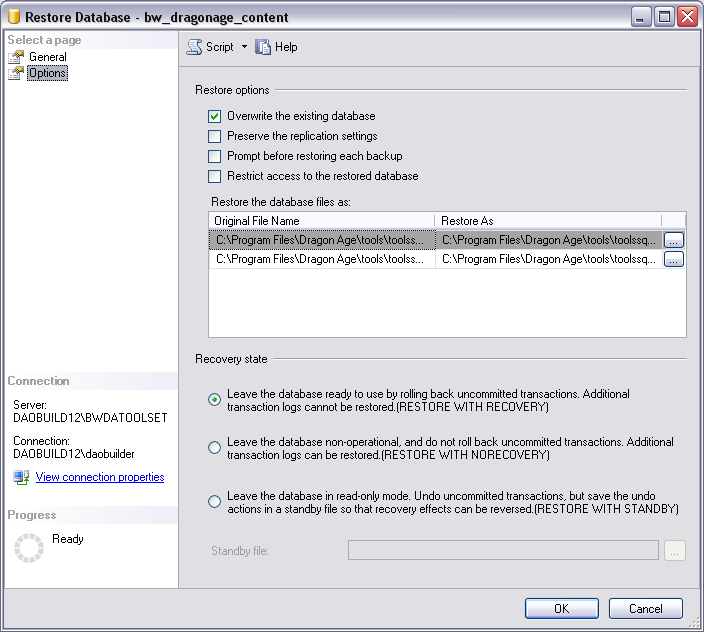The width and height of the screenshot is (704, 632).
Task: Click the Script toolbar icon
Action: 195,47
